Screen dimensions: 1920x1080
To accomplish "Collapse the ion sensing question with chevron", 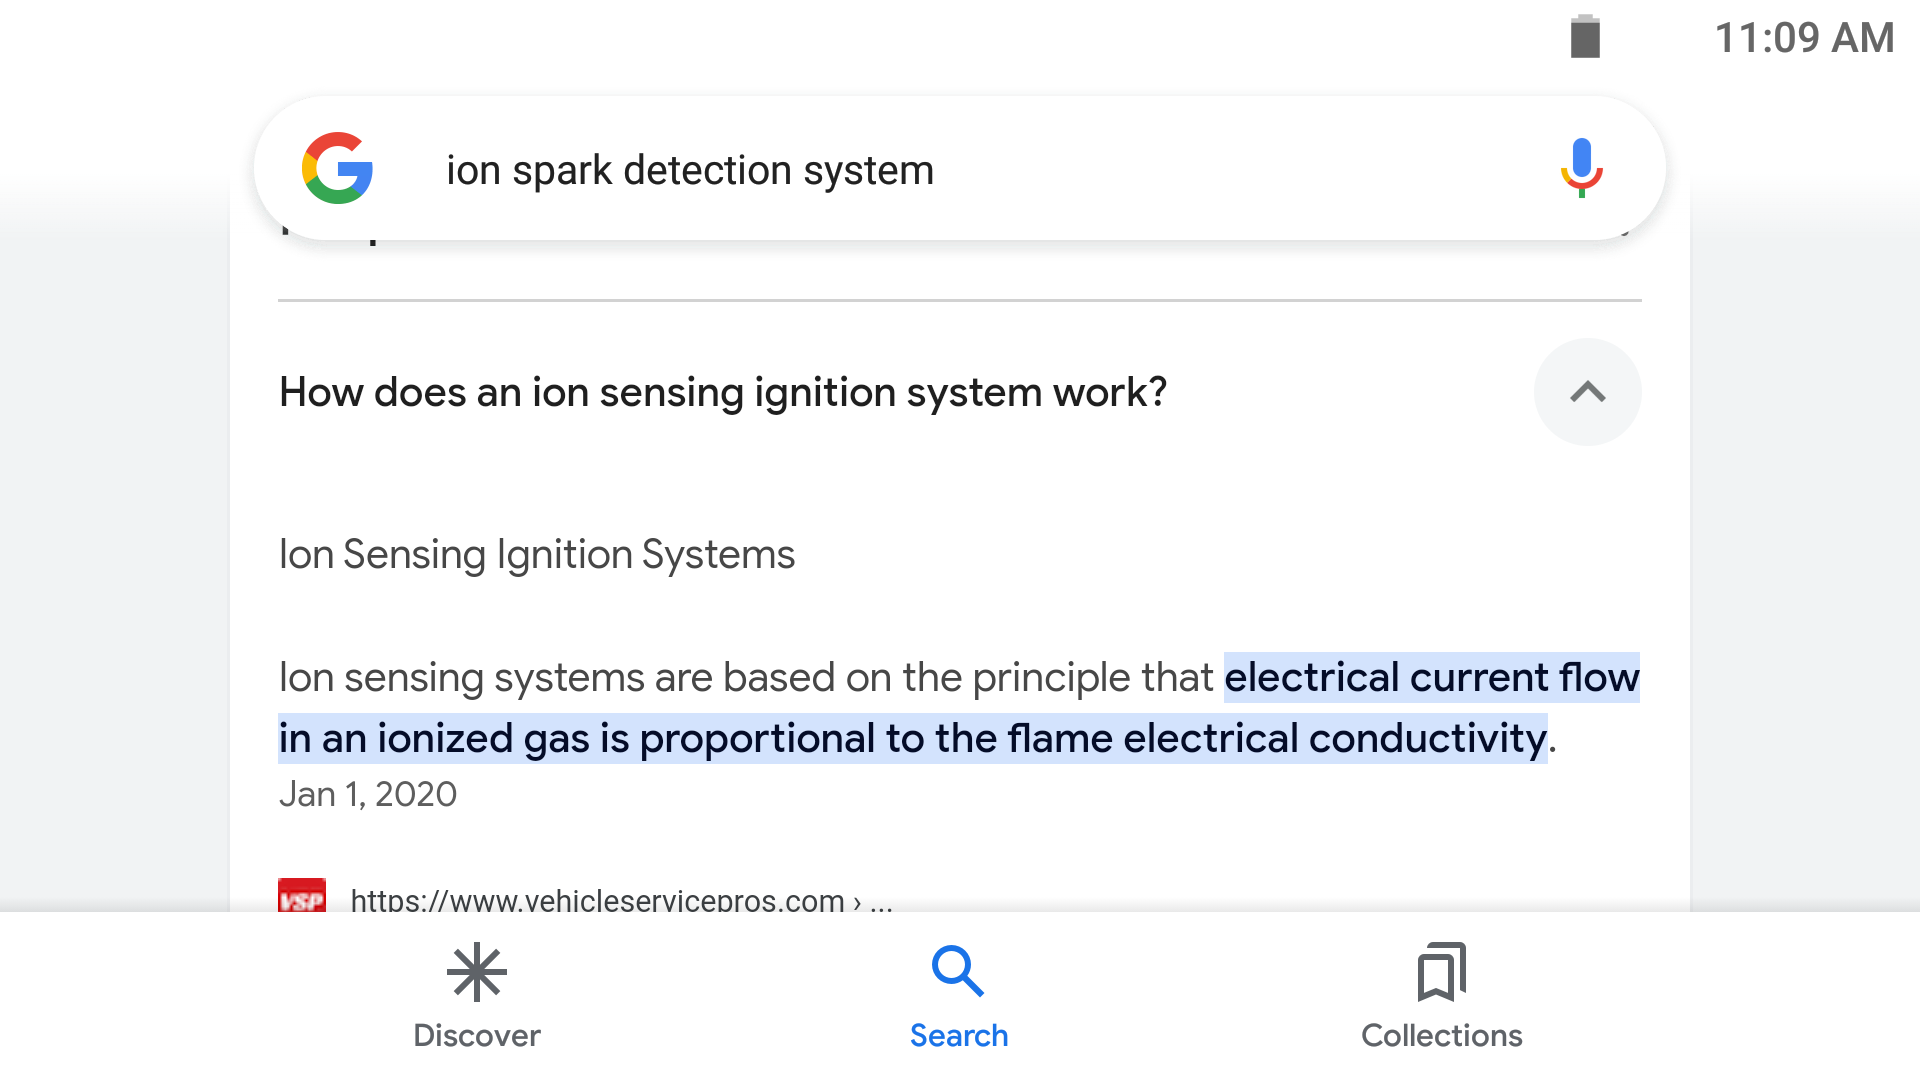I will [1587, 392].
